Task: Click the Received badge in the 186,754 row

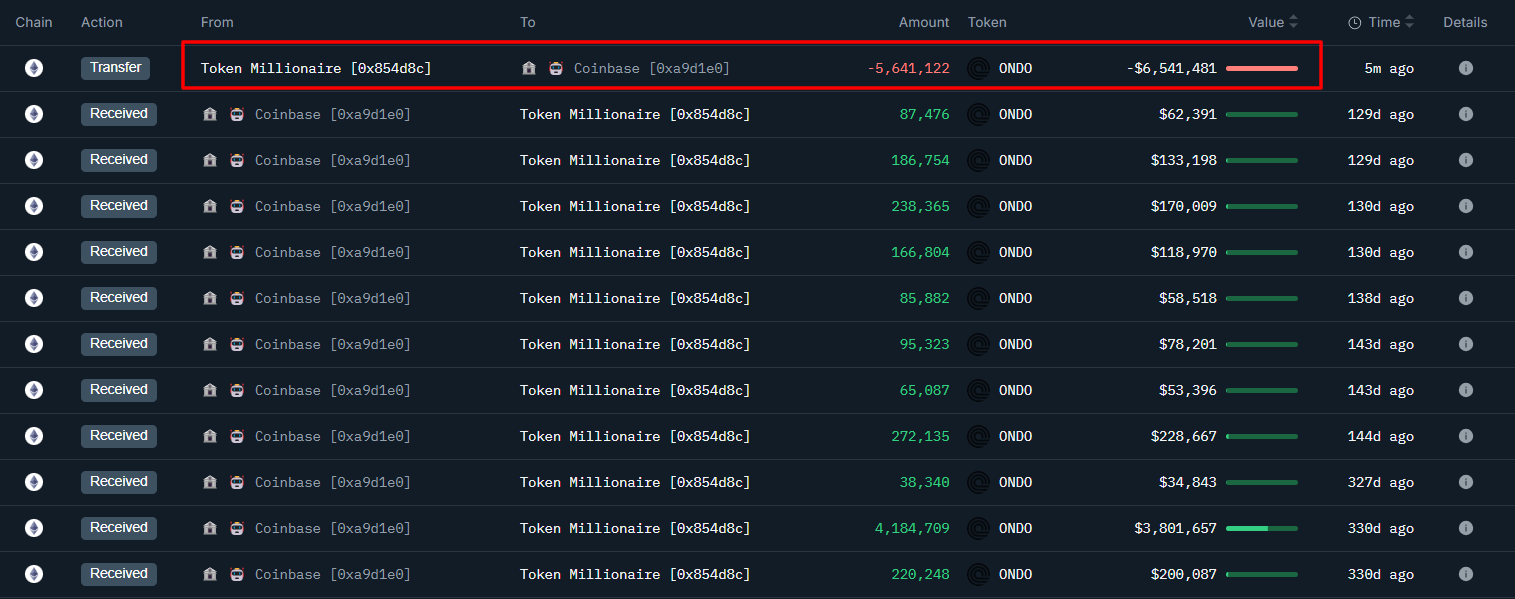Action: point(118,160)
